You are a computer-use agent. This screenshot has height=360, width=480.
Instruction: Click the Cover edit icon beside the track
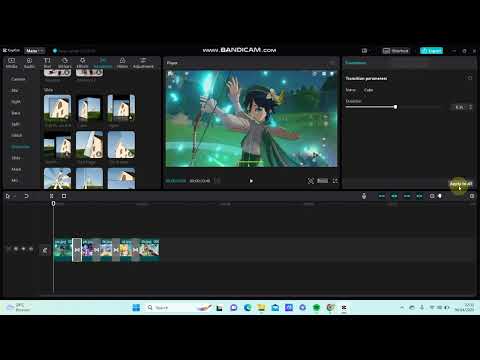44,250
